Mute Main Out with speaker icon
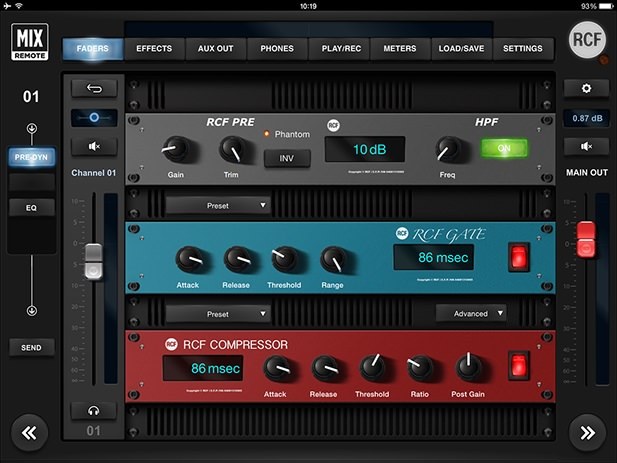 pyautogui.click(x=587, y=147)
